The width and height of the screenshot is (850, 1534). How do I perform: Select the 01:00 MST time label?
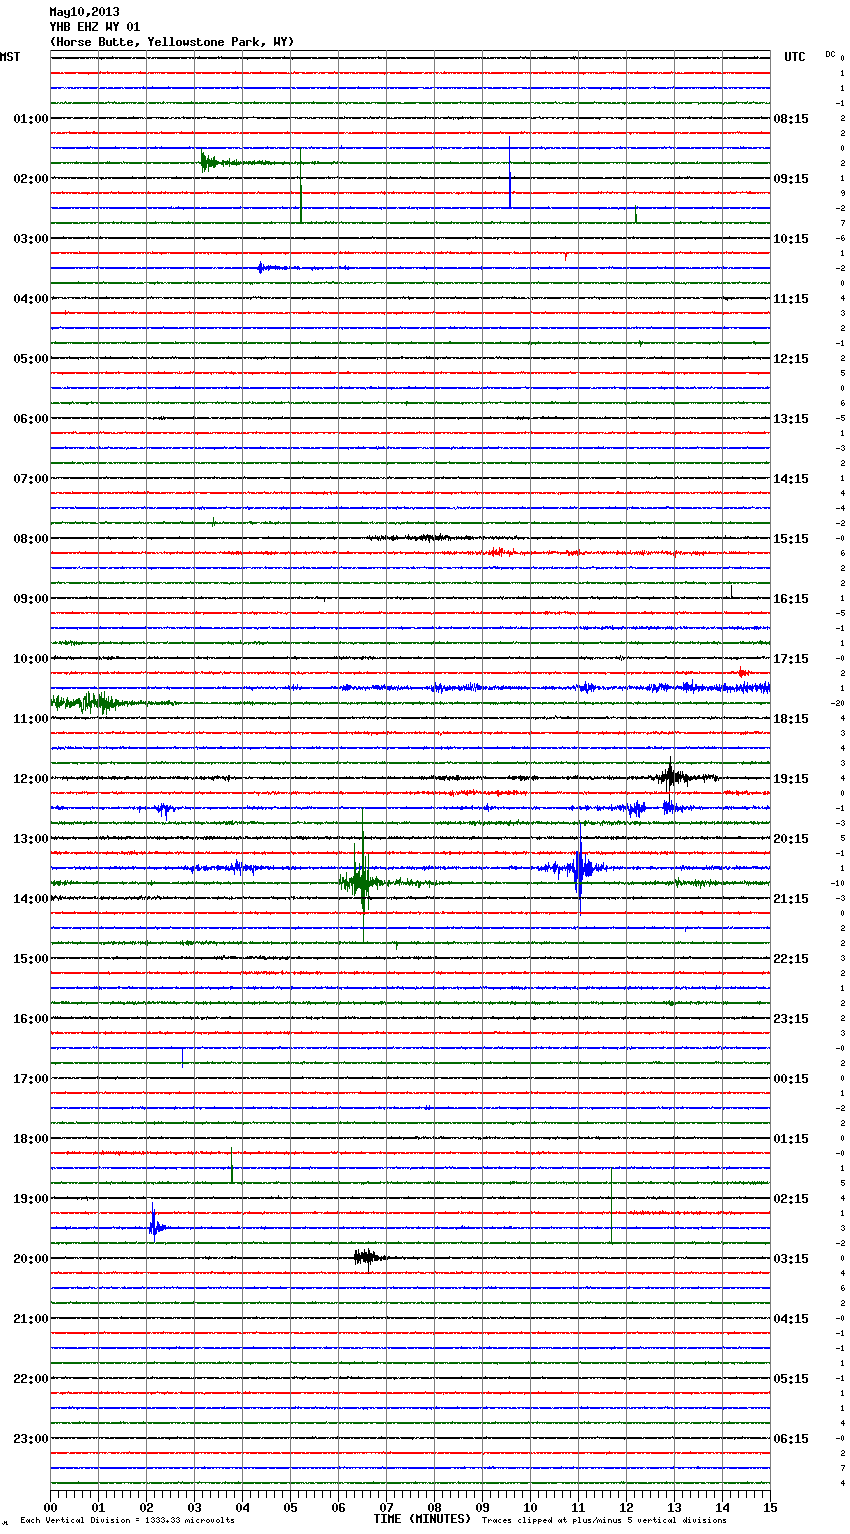click(31, 119)
